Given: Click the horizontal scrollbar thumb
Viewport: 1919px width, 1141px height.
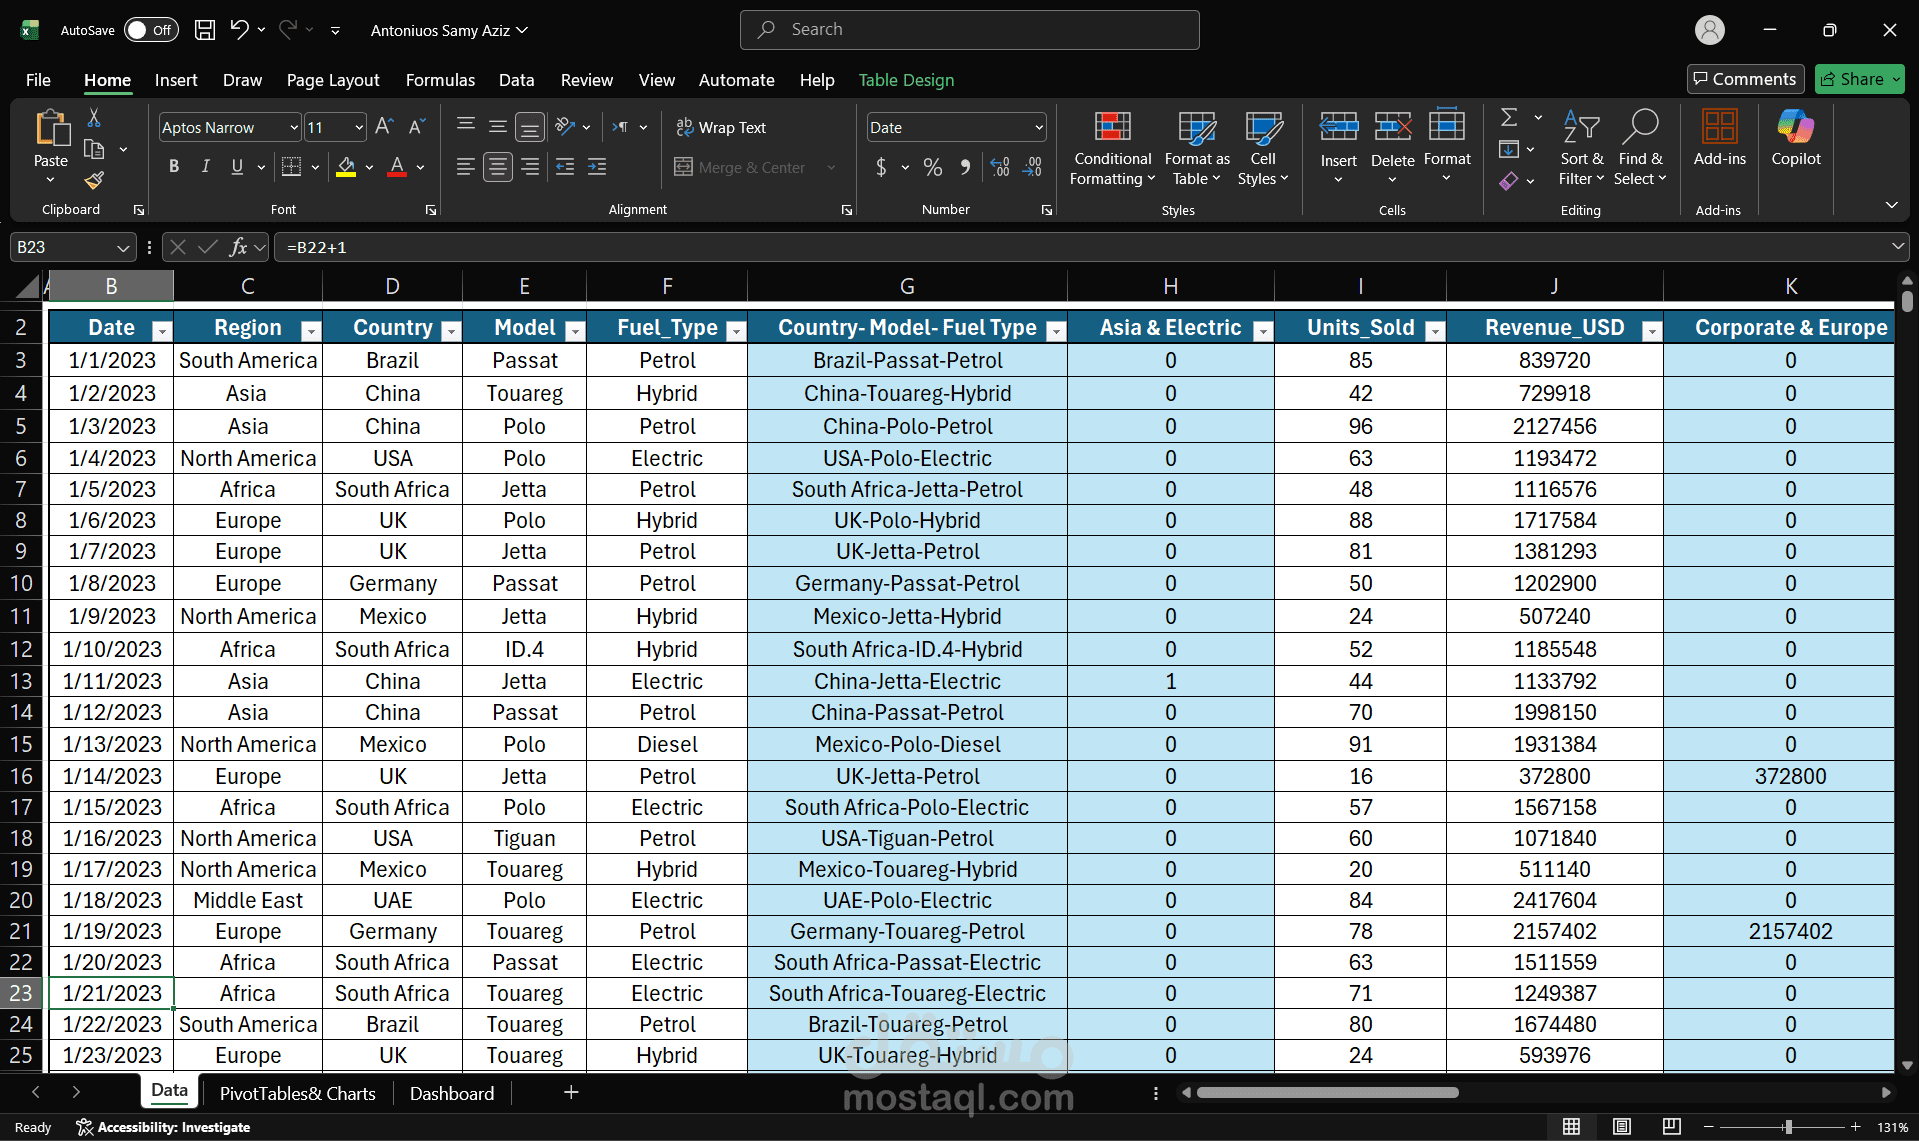Looking at the screenshot, I should tap(1328, 1092).
